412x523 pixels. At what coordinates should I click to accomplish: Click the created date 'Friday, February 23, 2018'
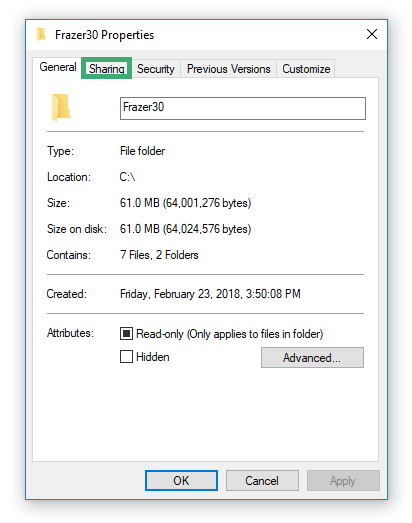click(x=180, y=294)
